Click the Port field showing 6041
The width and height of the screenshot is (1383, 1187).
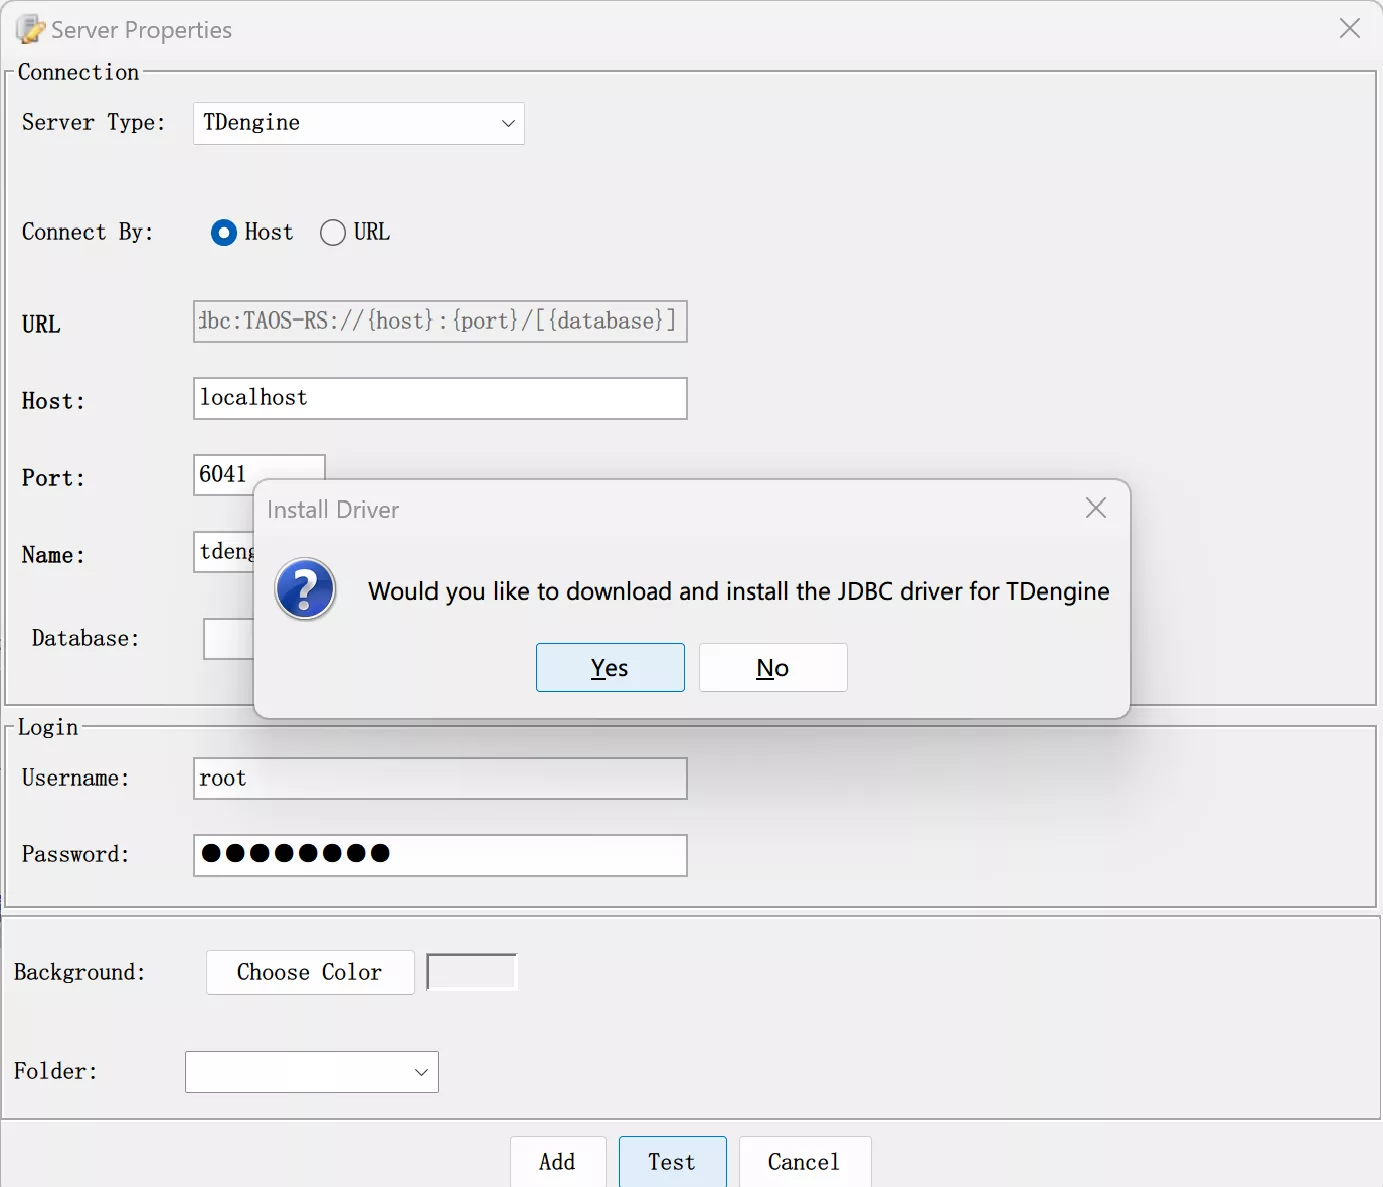[x=258, y=474]
